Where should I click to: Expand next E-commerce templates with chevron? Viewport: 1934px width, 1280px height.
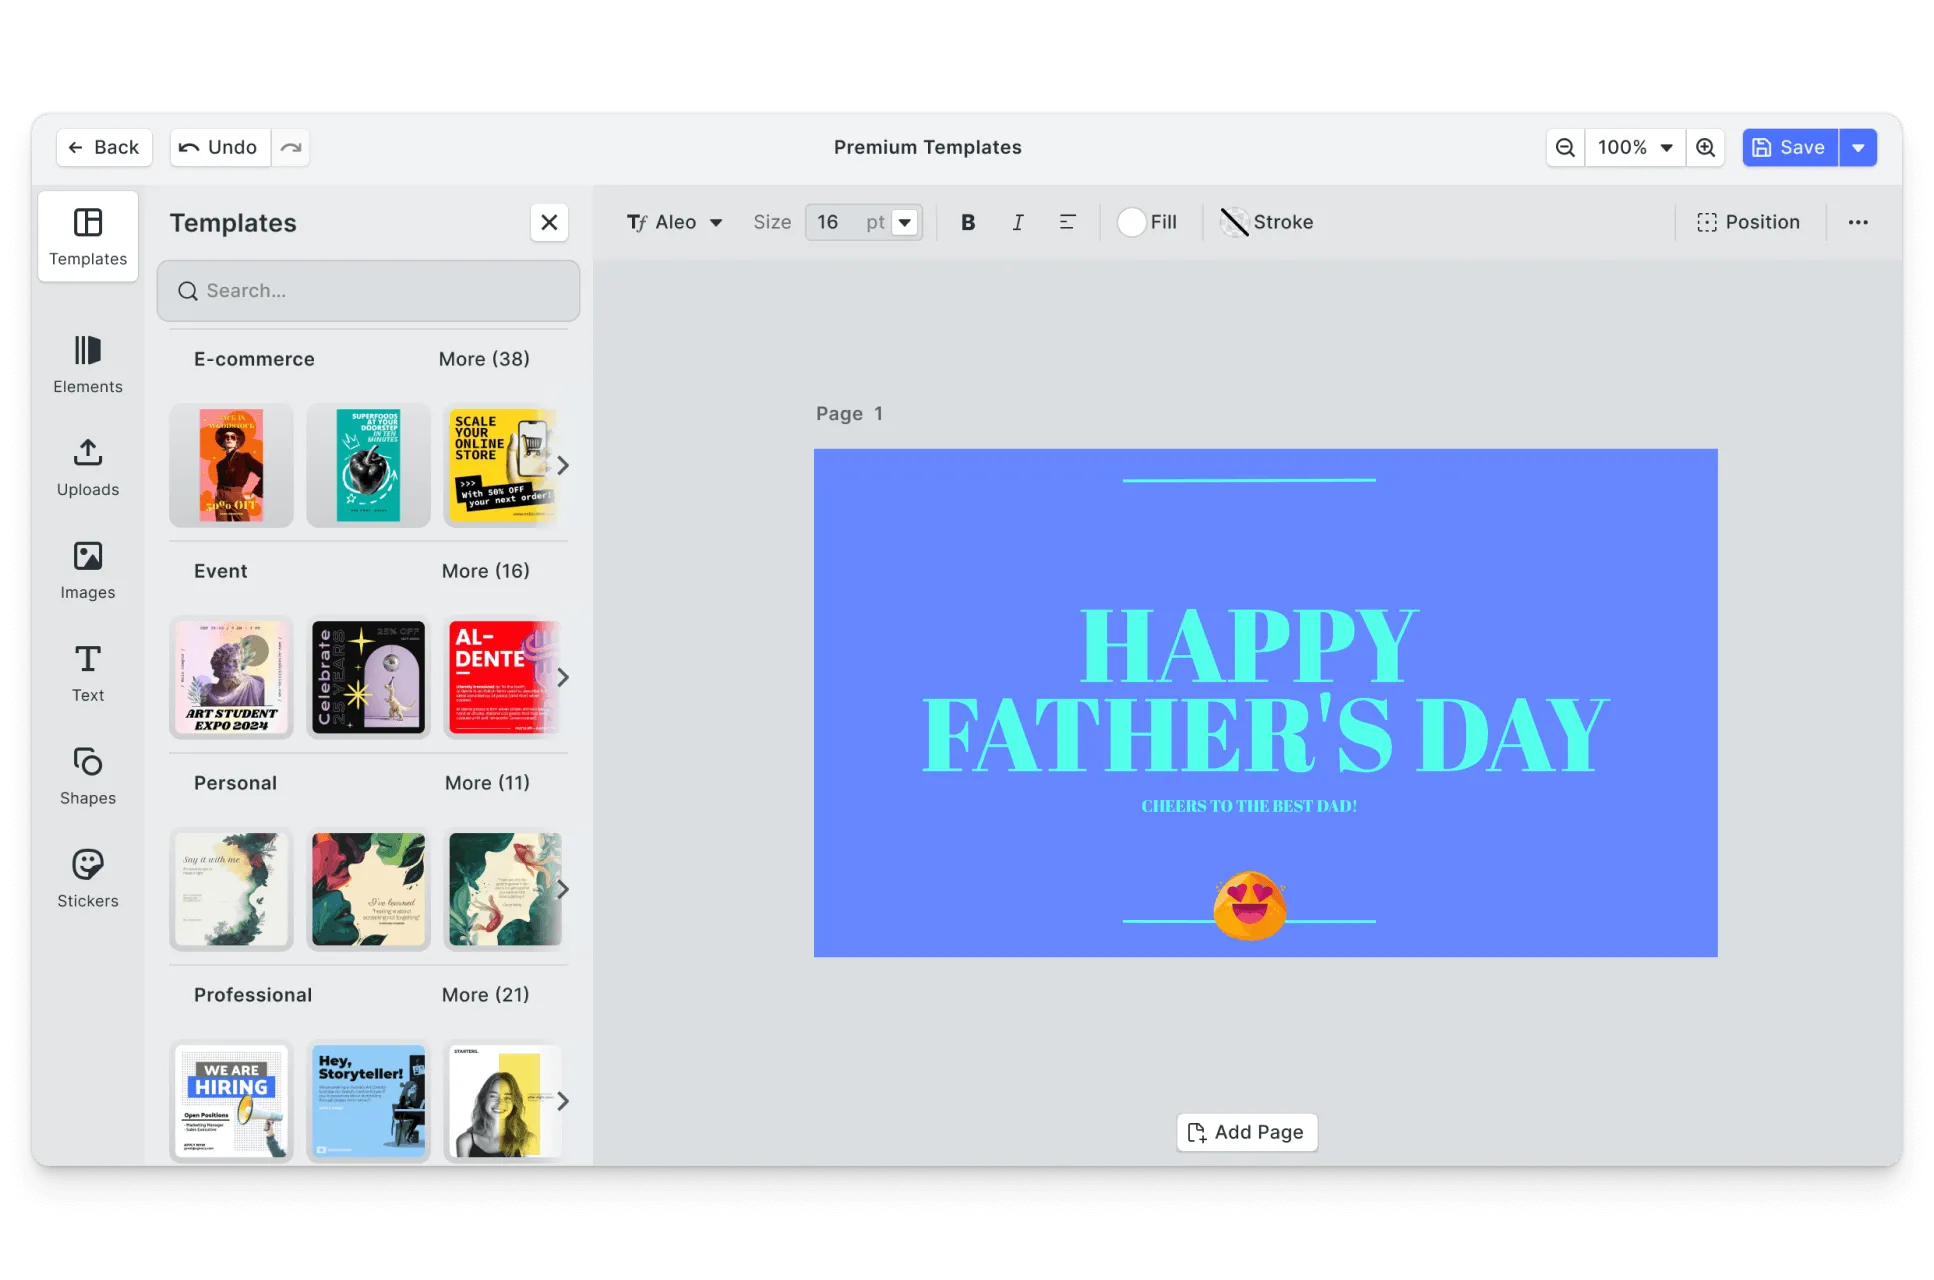563,465
